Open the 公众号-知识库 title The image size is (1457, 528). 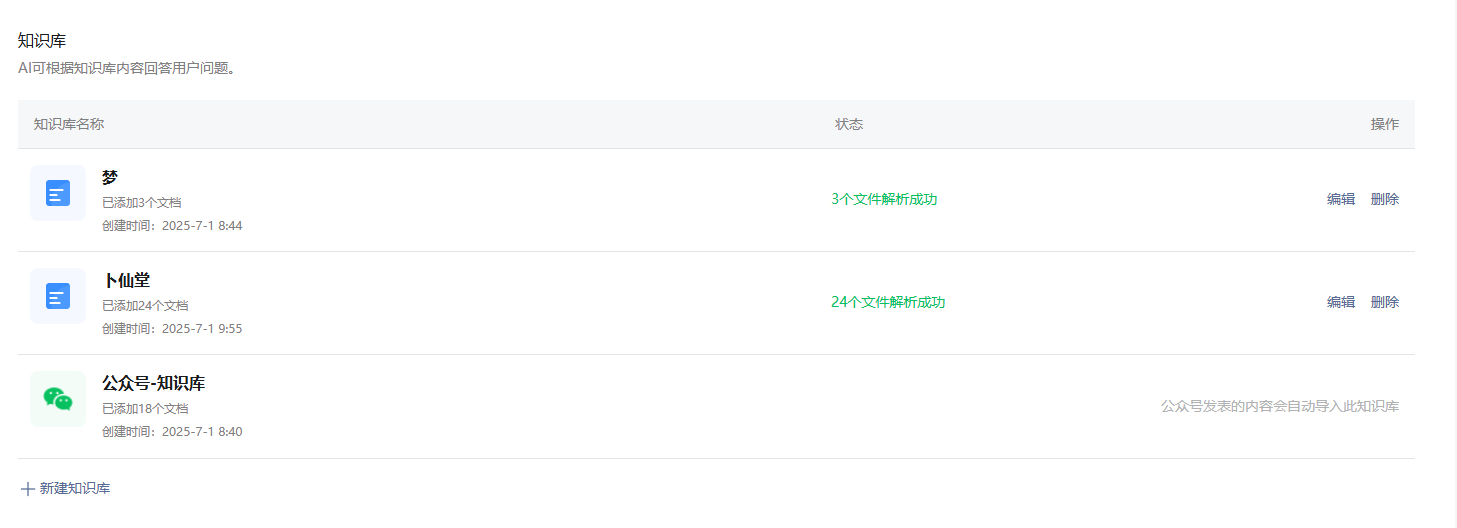[154, 384]
